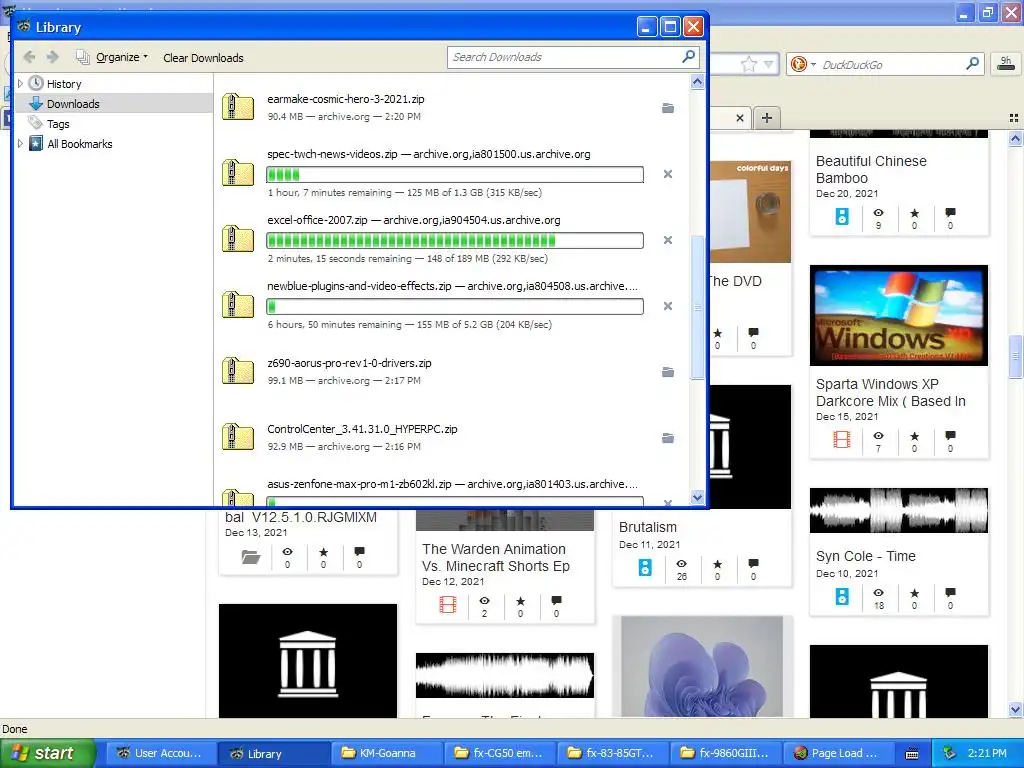Switch to fx-83-85GT... taskbar folder

pos(613,753)
